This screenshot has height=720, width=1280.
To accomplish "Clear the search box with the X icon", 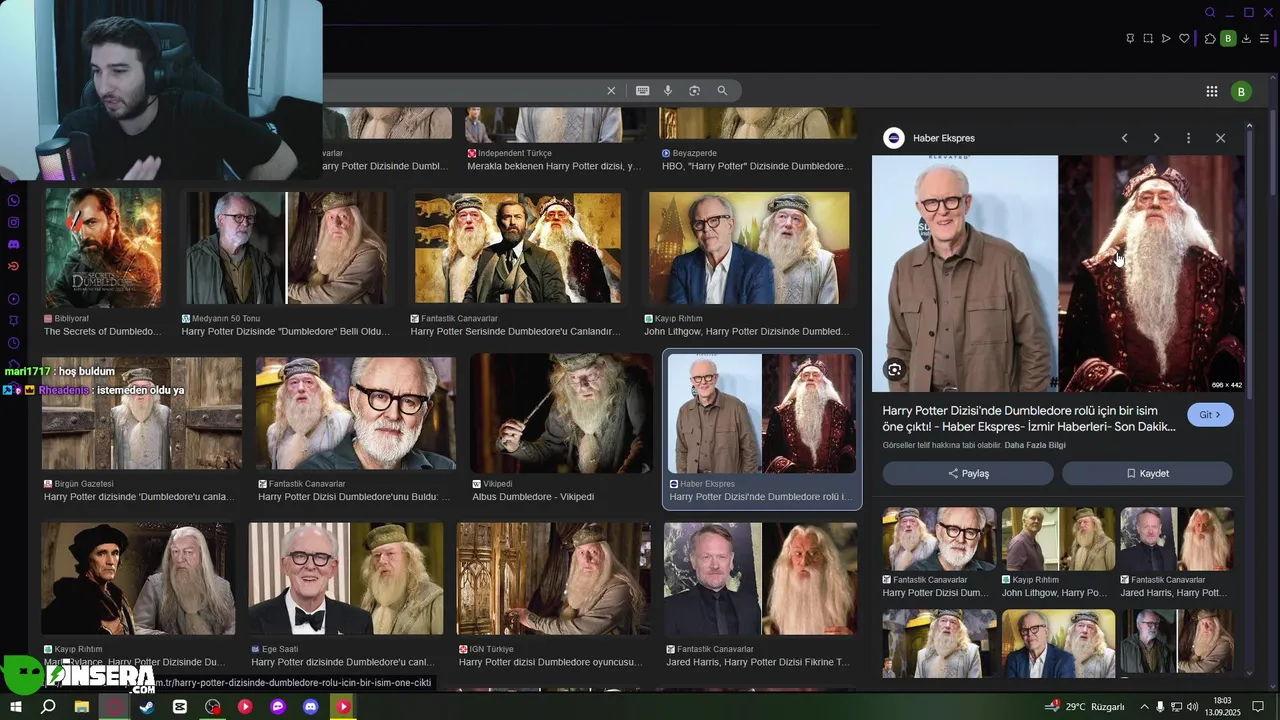I will click(x=611, y=91).
